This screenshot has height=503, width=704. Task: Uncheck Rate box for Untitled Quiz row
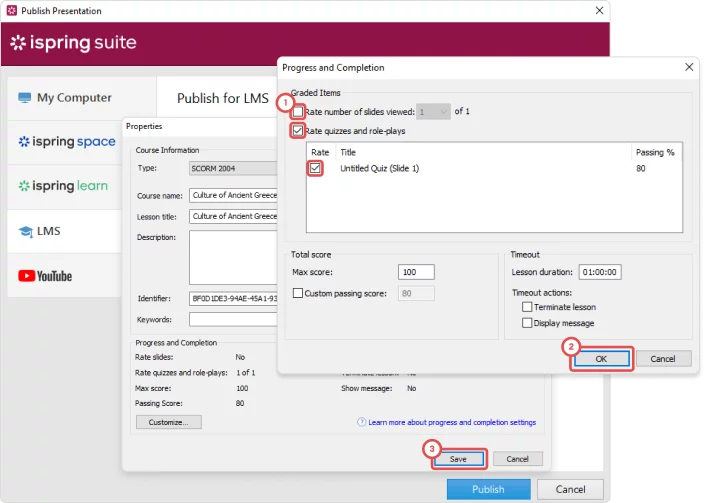pyautogui.click(x=315, y=168)
